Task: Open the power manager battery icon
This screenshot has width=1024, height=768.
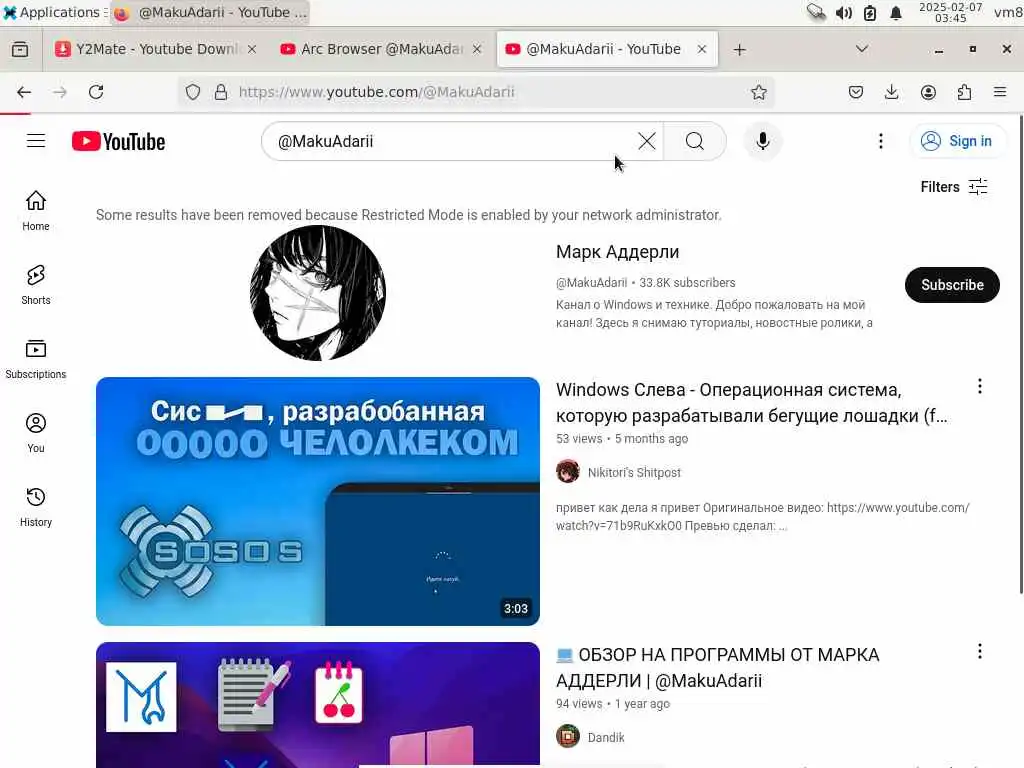Action: point(870,12)
